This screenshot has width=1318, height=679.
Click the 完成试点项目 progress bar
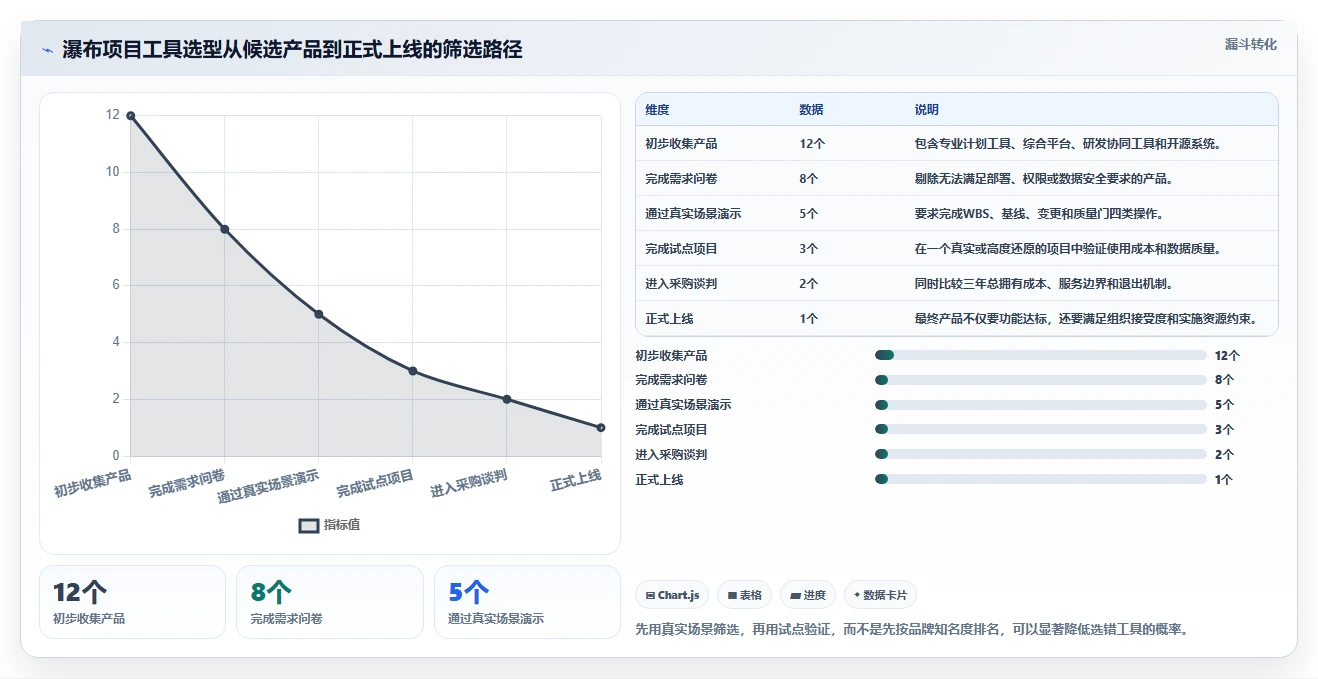coord(1040,430)
